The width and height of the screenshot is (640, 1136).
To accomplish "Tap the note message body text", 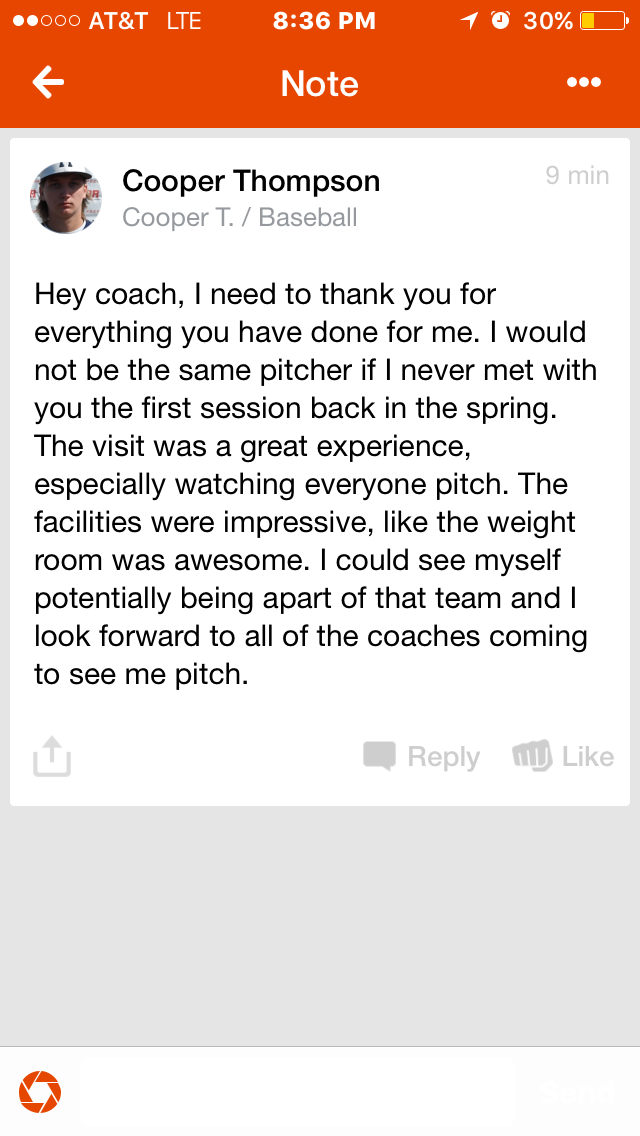I will click(x=316, y=484).
